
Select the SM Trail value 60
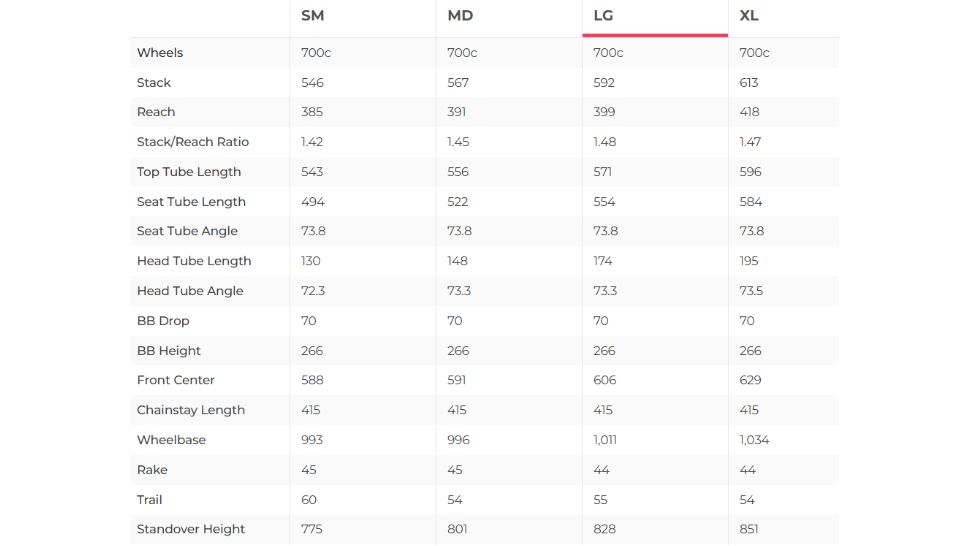(x=309, y=500)
